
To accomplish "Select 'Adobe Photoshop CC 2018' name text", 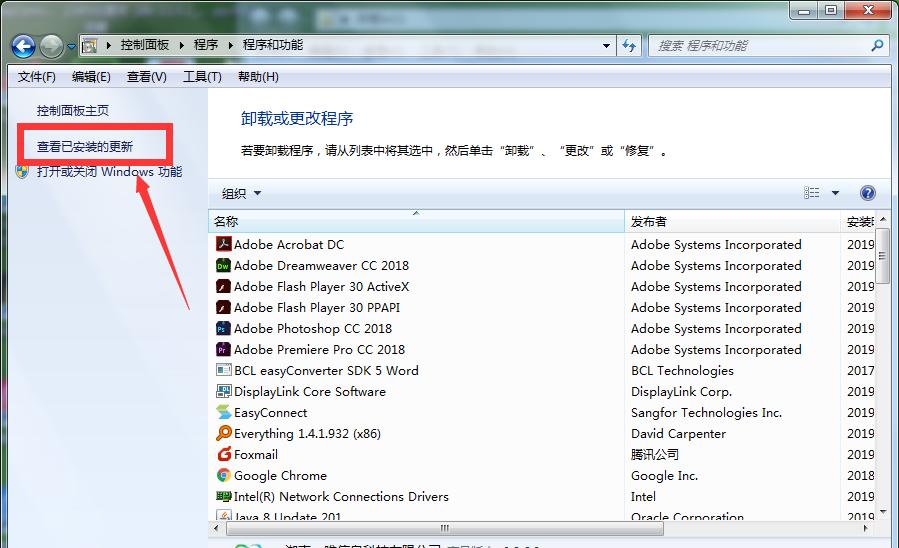I will tap(313, 329).
